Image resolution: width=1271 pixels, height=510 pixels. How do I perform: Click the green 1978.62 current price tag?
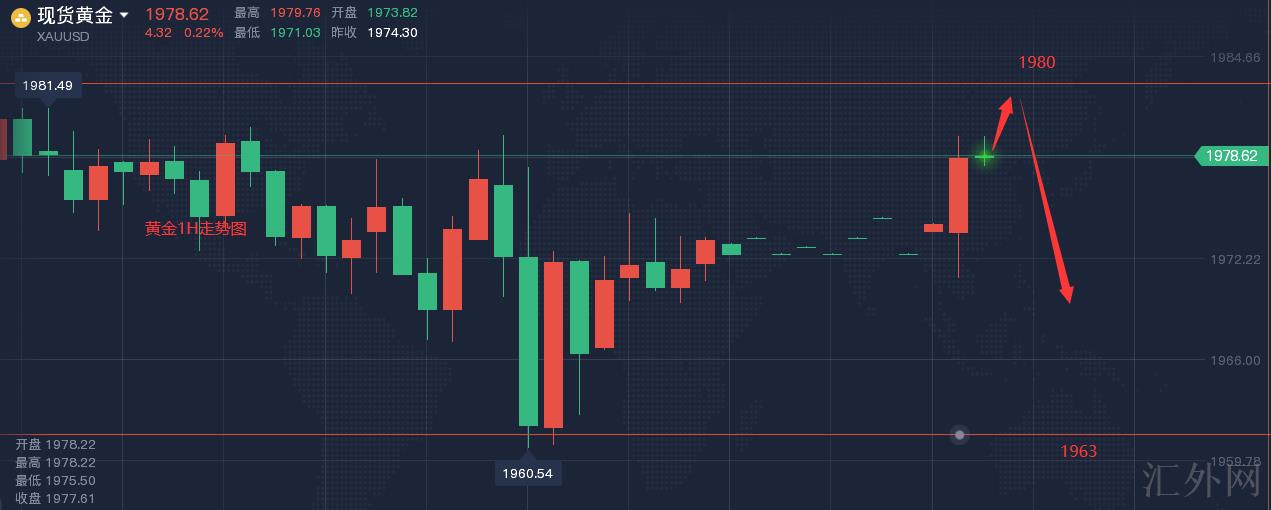pos(1229,156)
